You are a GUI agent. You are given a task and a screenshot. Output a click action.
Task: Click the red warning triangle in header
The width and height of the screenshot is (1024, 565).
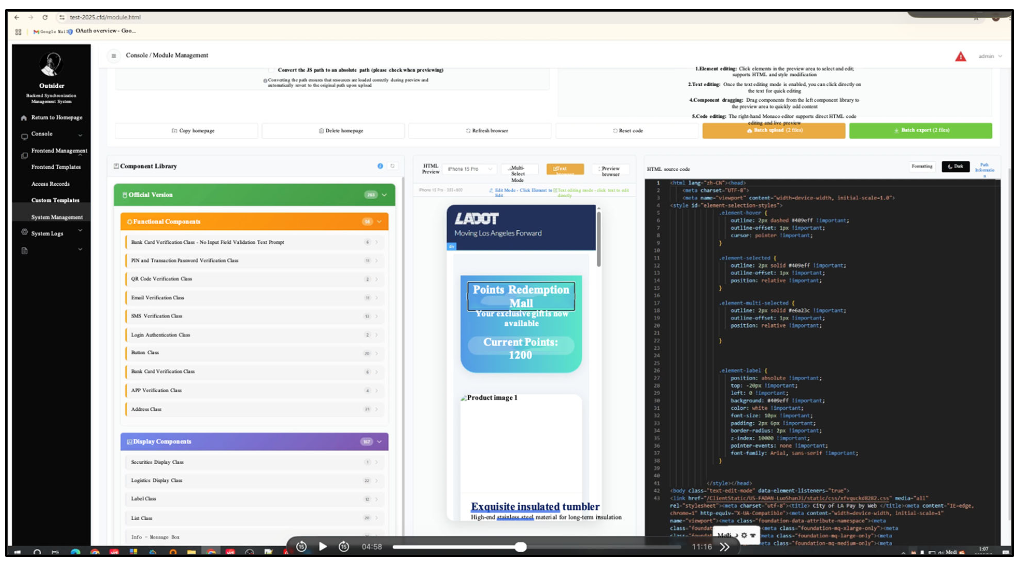pos(960,57)
